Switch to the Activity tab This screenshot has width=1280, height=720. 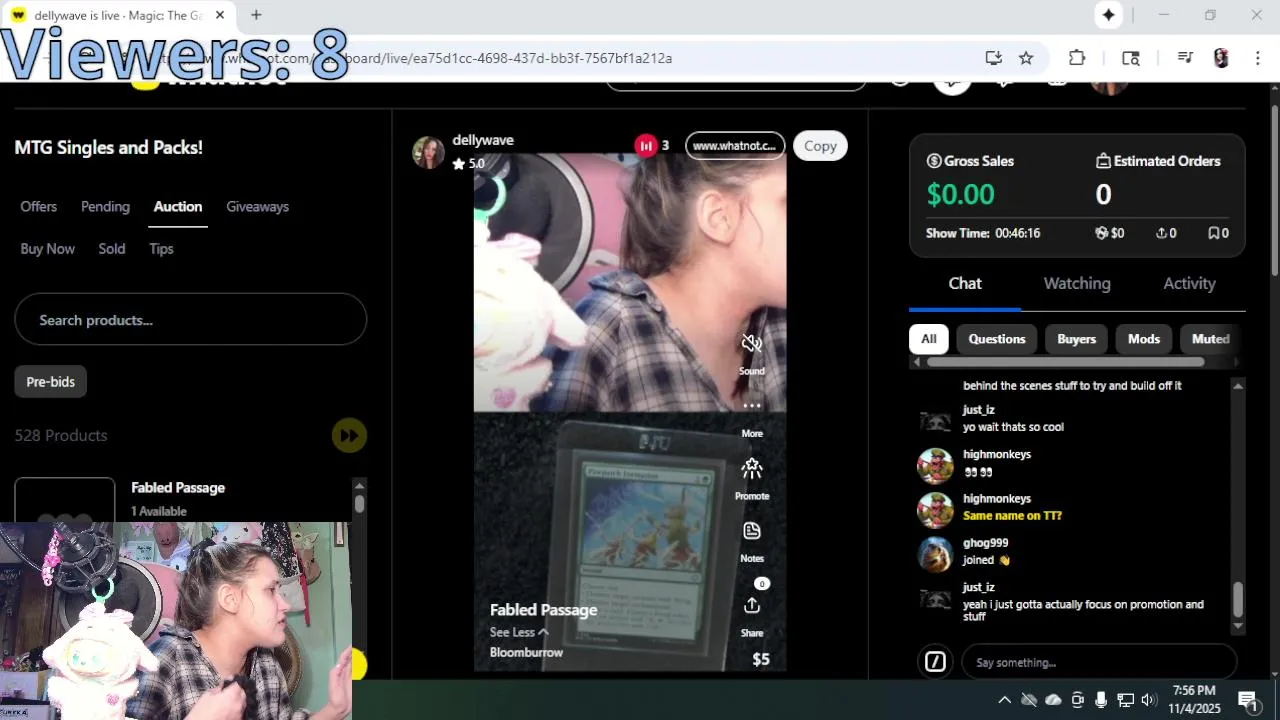coord(1189,283)
